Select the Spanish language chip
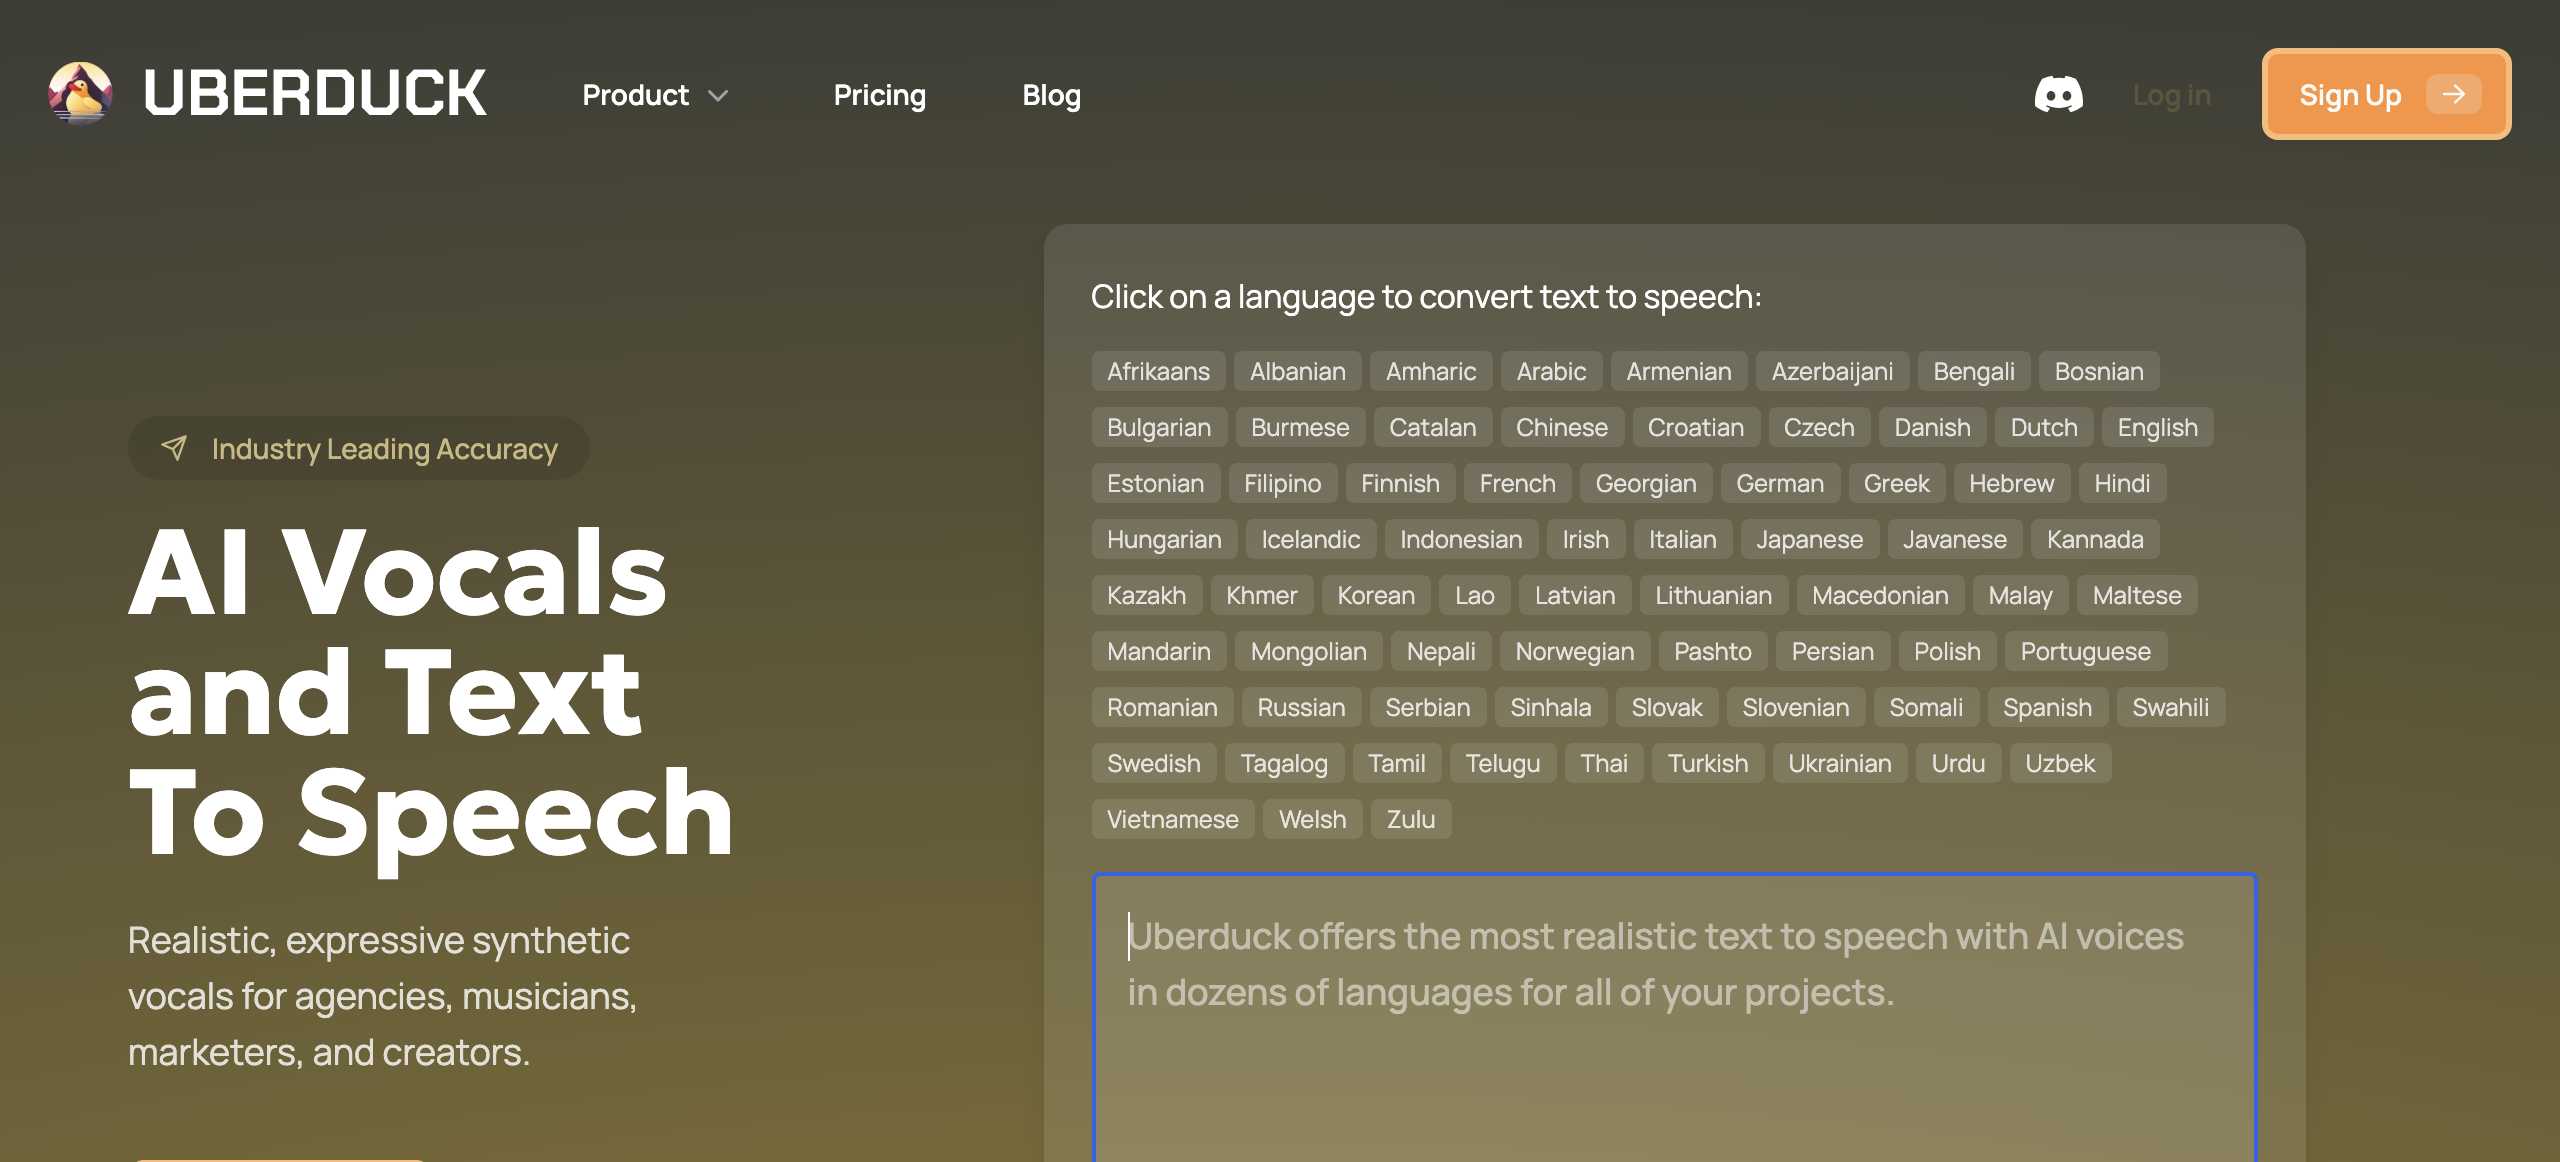Viewport: 2560px width, 1162px height. click(x=2047, y=707)
